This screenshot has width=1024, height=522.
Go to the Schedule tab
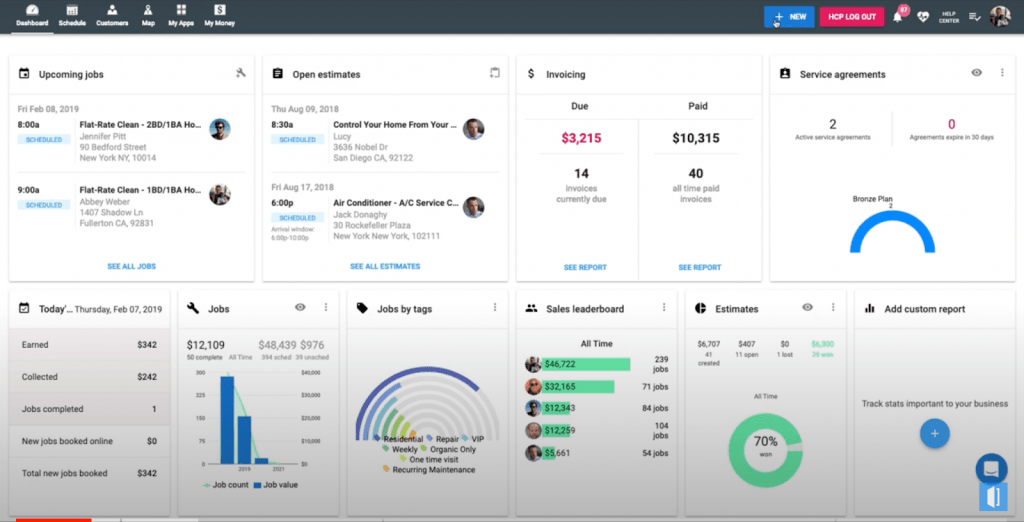[x=72, y=16]
